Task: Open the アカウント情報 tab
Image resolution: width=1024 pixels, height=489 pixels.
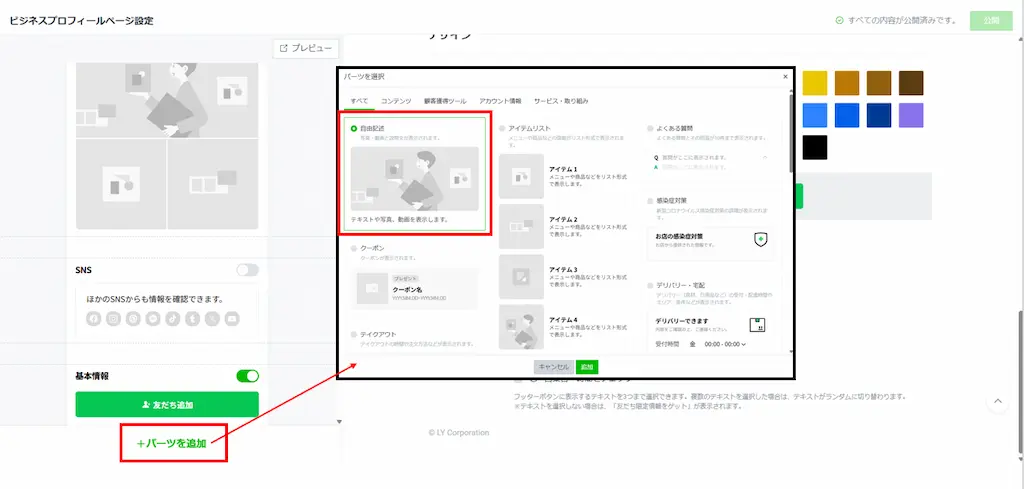Action: 500,101
